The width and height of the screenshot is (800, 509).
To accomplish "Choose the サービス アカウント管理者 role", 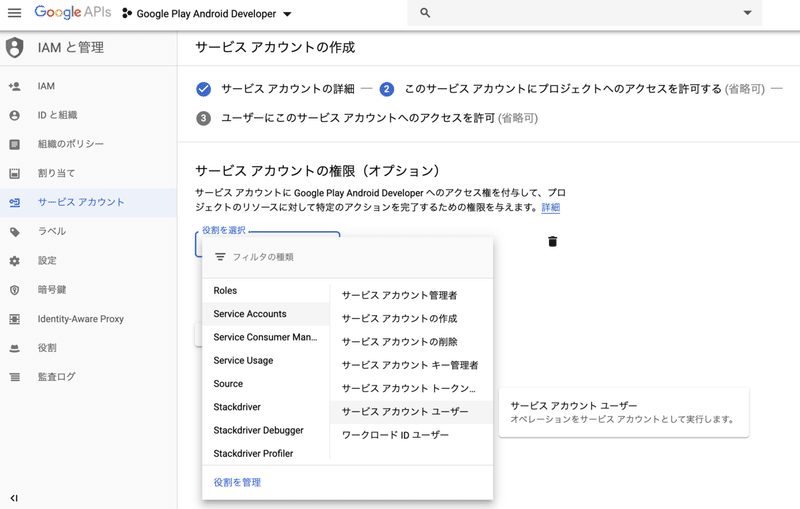I will (x=411, y=295).
